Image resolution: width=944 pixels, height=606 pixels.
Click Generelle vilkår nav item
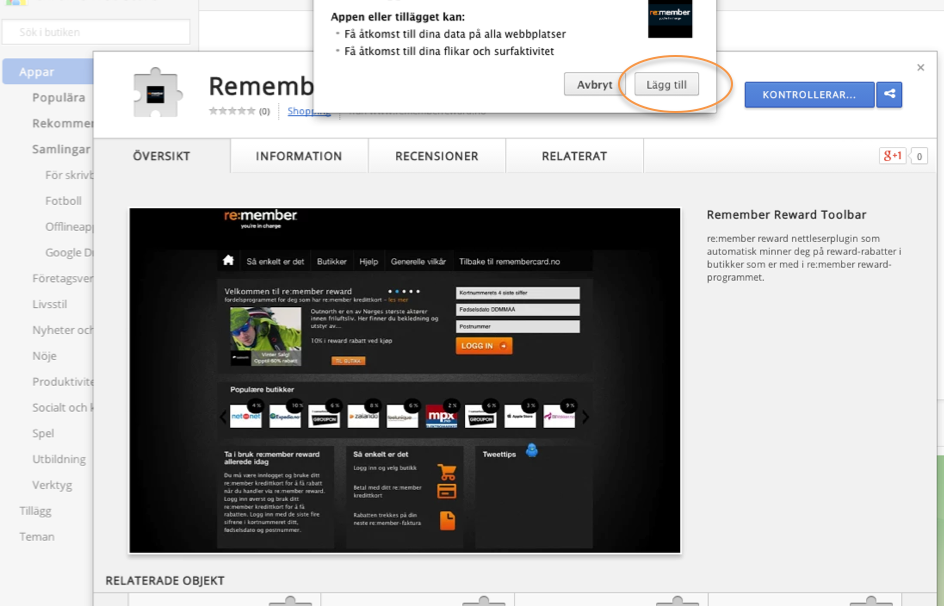(x=418, y=261)
